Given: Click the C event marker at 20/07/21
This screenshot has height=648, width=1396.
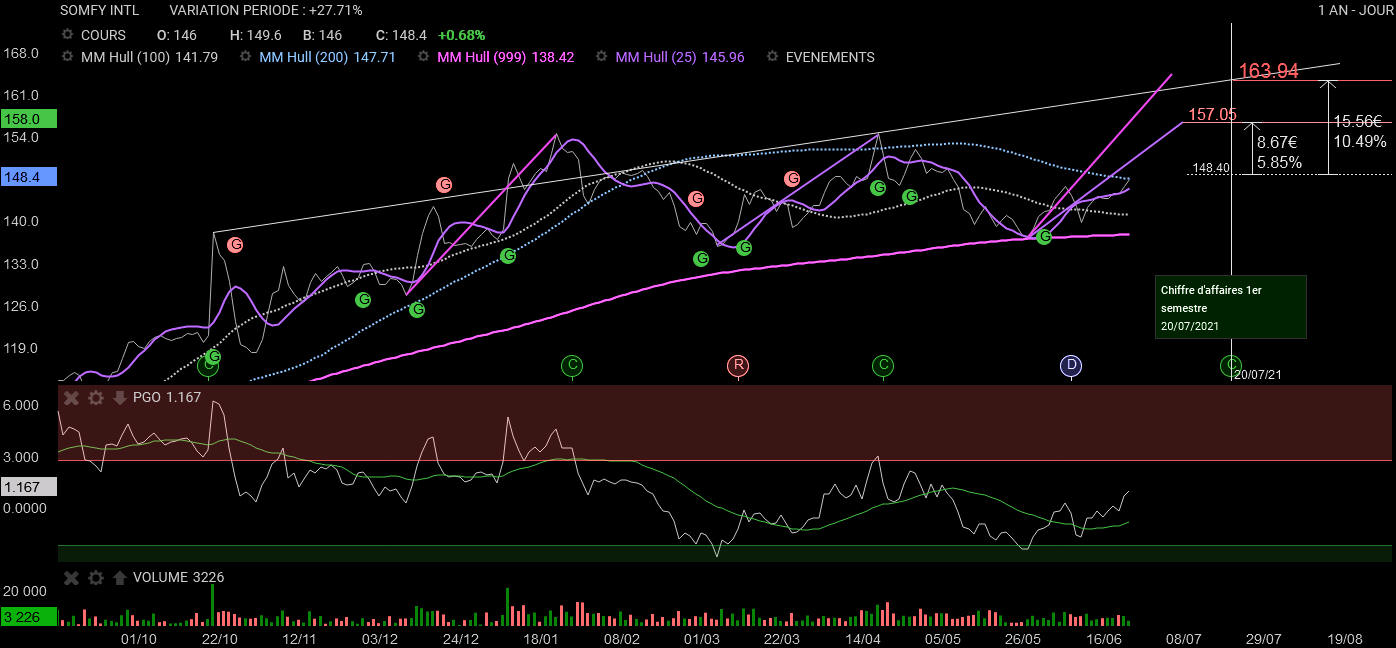Looking at the screenshot, I should pos(1231,365).
